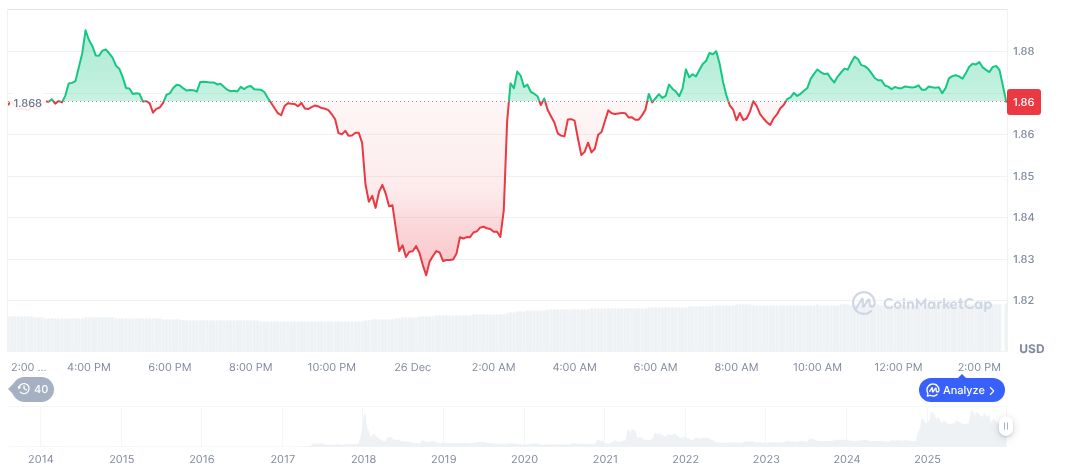
Task: Click the 1.82 price axis label
Action: coord(1023,300)
